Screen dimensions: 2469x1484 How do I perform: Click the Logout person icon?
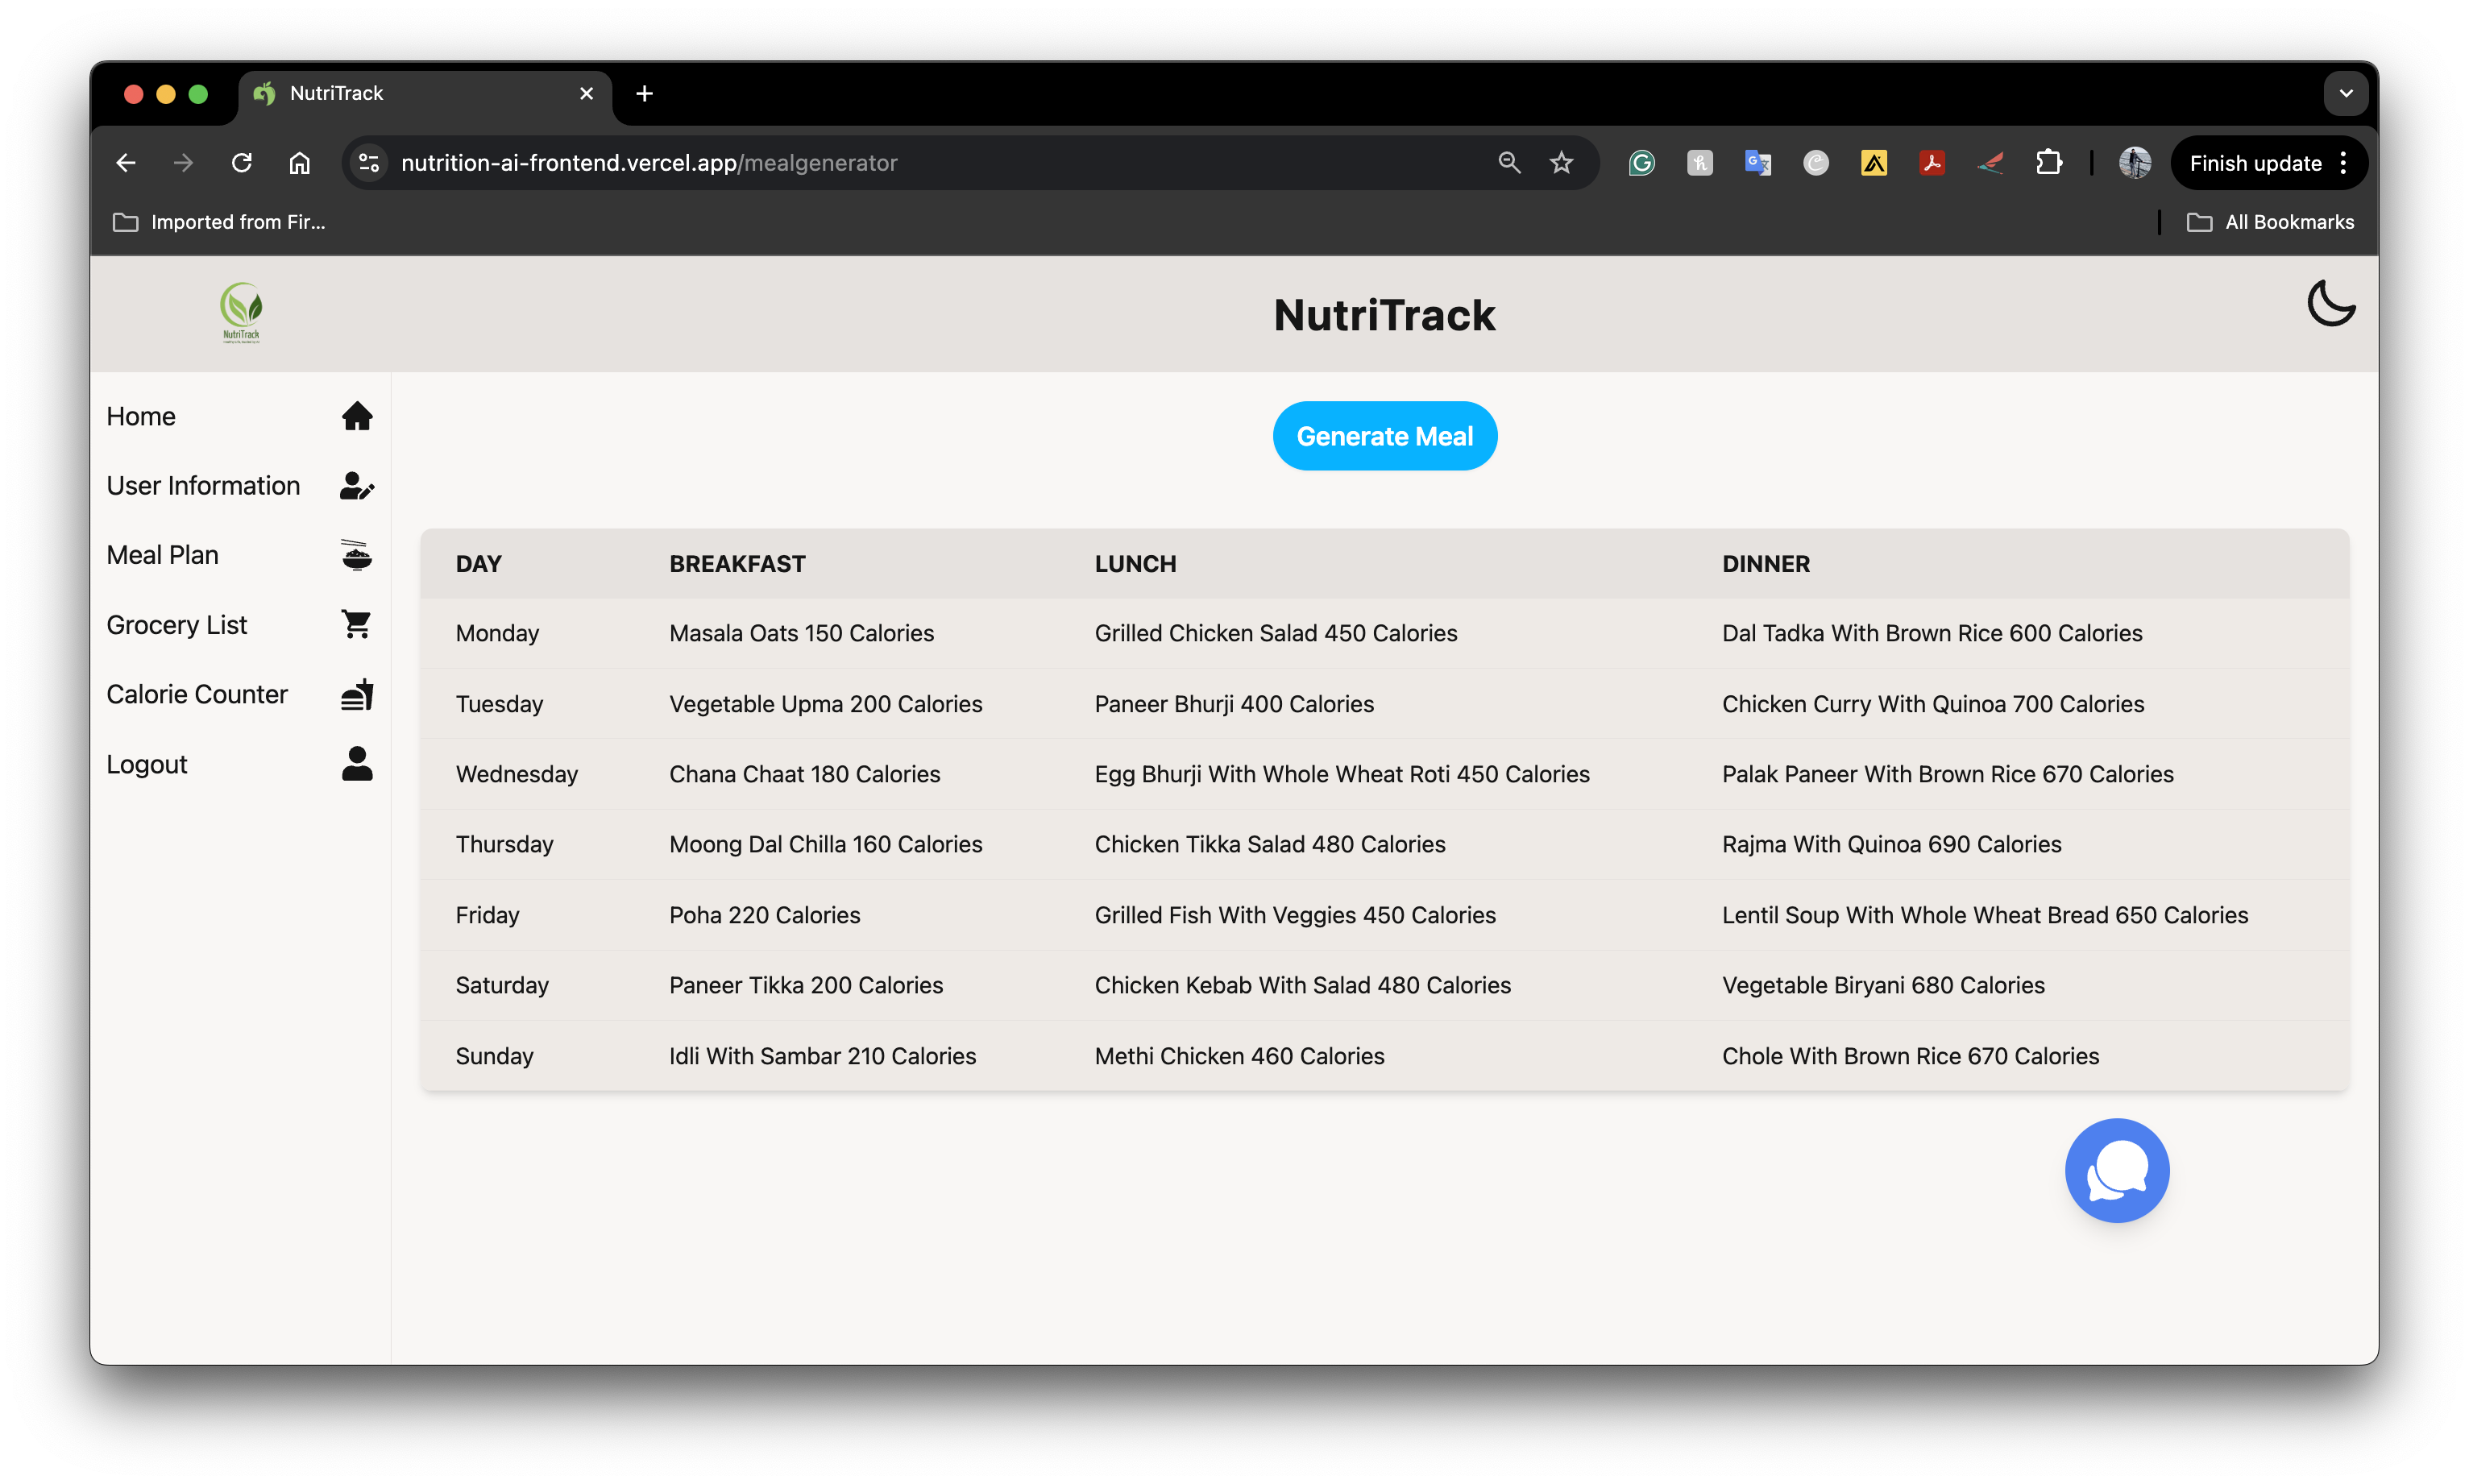click(357, 764)
